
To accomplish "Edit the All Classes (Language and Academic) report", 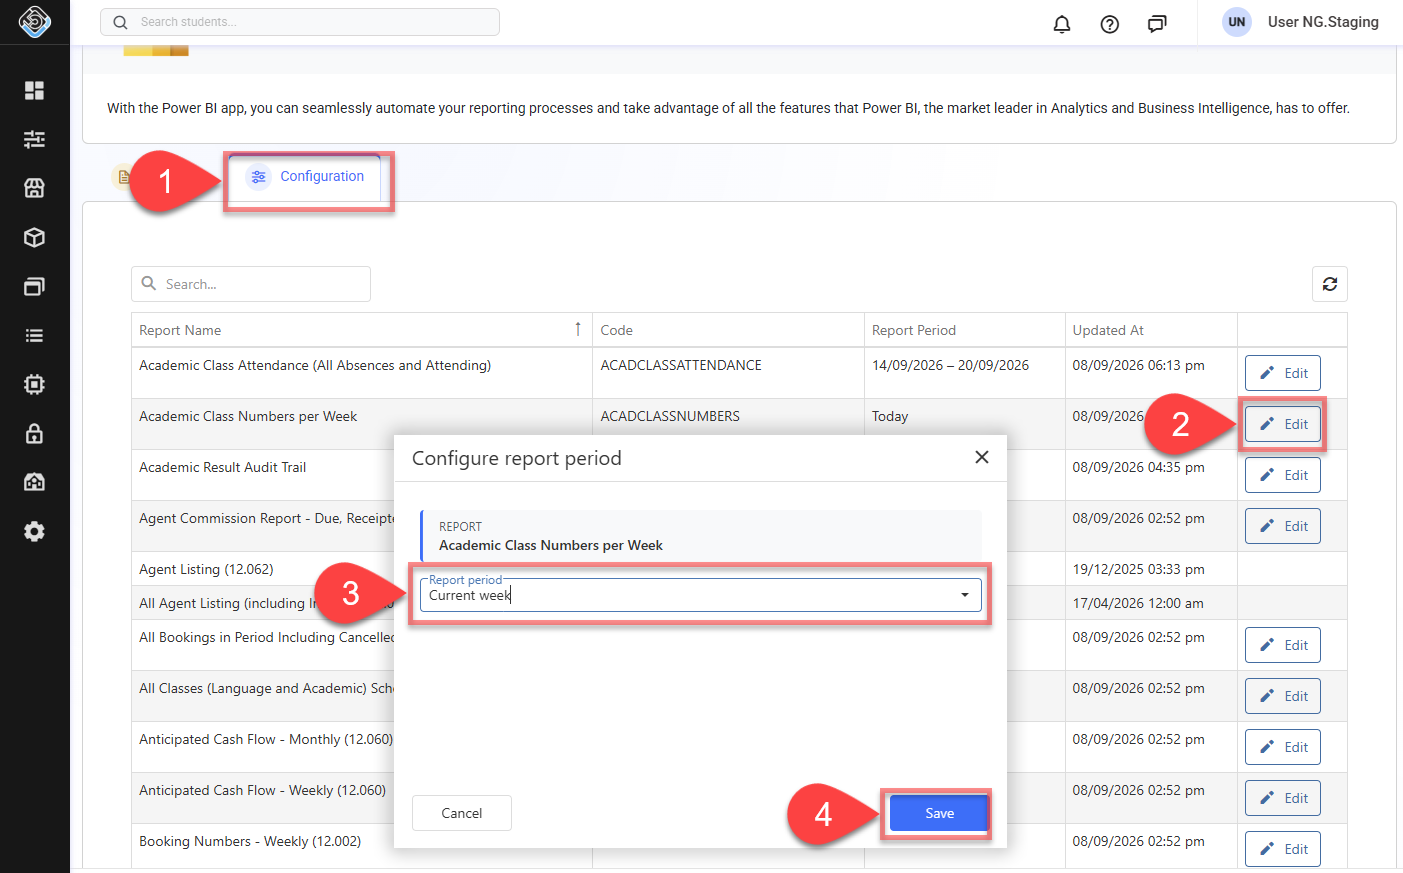I will 1283,696.
